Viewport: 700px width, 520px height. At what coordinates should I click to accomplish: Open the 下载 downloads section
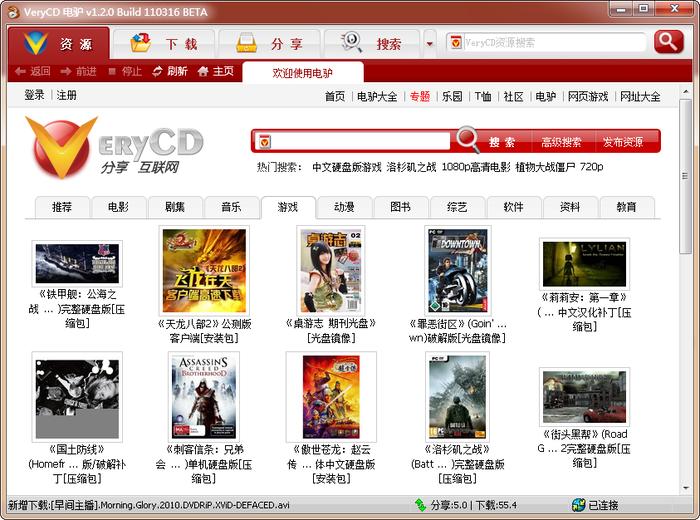click(163, 44)
